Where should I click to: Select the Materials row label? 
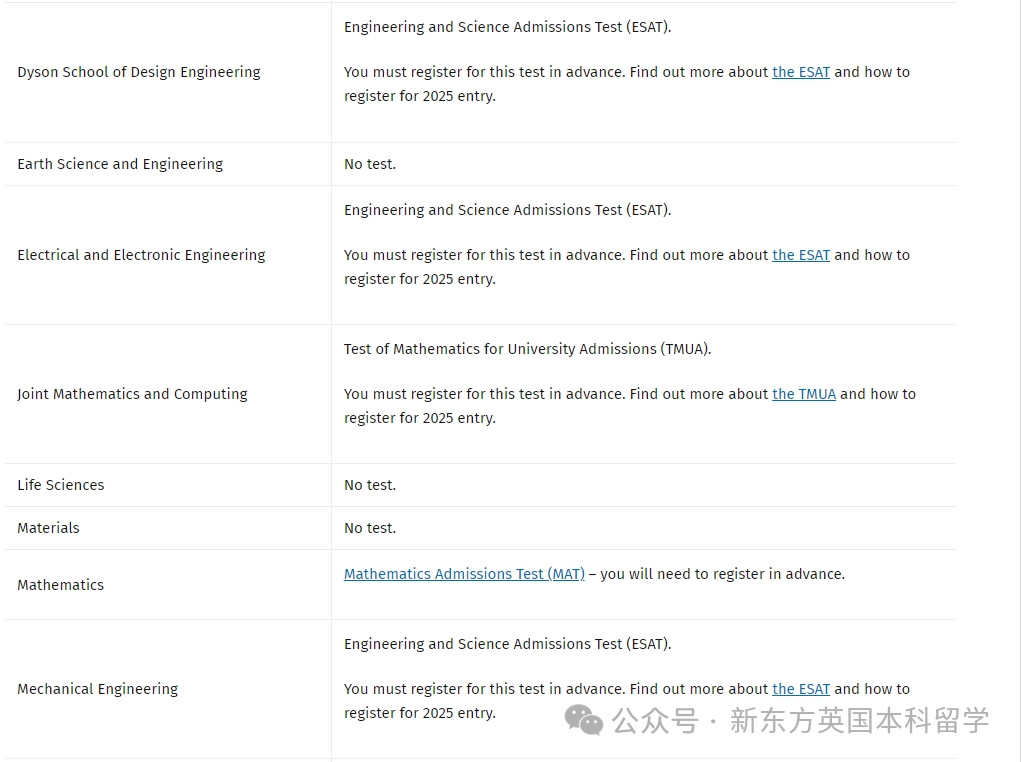tap(48, 529)
